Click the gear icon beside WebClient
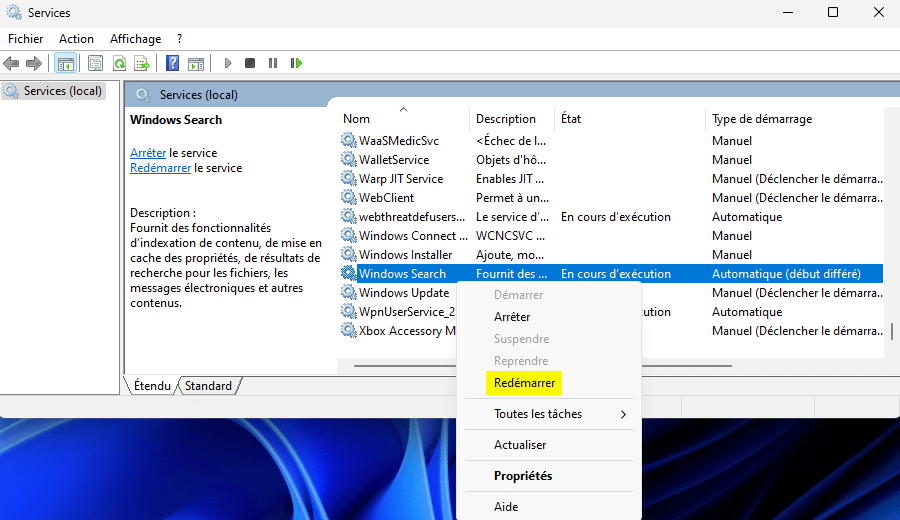Image resolution: width=900 pixels, height=520 pixels. [x=348, y=197]
